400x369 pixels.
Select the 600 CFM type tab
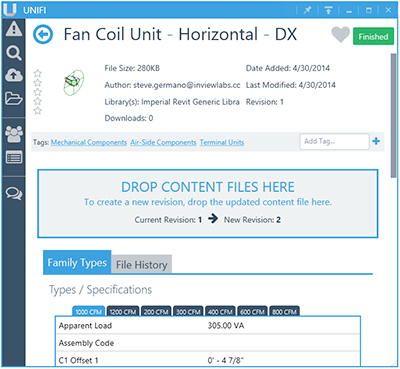(252, 312)
